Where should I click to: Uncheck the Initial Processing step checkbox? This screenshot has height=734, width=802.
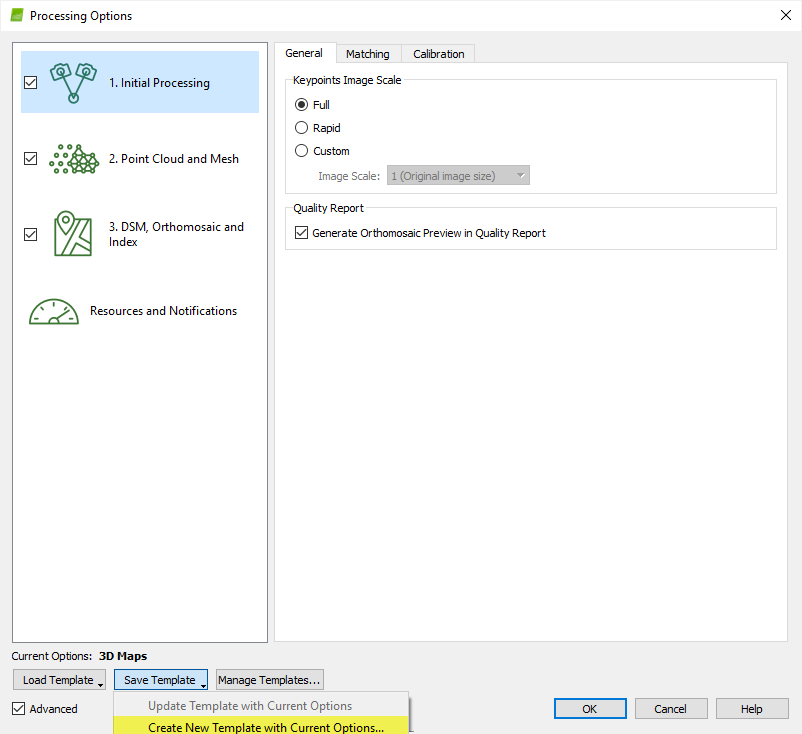tap(30, 83)
